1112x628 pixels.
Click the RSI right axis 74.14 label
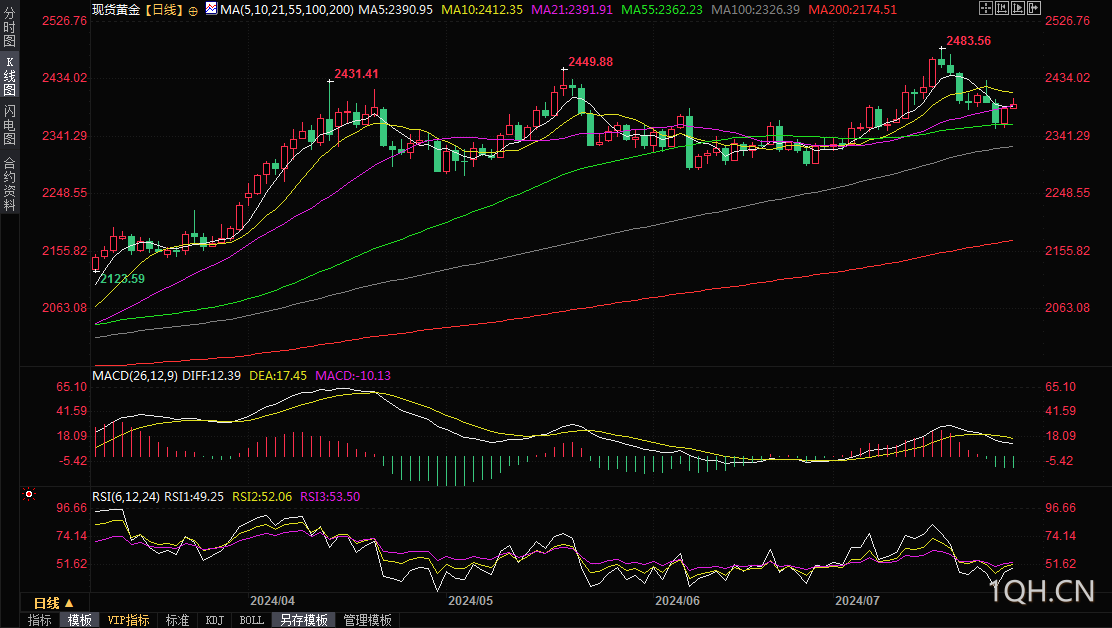point(1060,536)
